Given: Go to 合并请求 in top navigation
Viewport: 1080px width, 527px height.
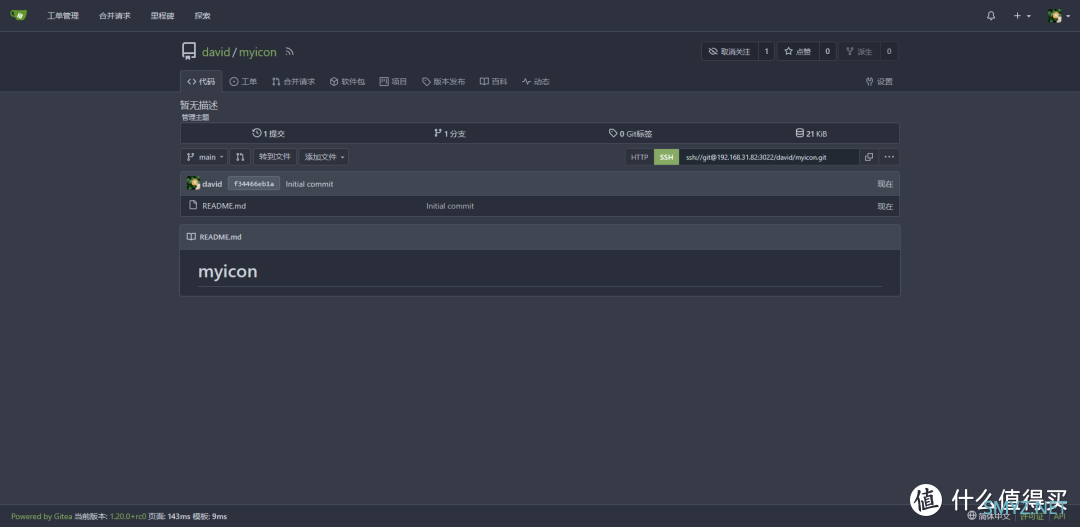Looking at the screenshot, I should 114,16.
